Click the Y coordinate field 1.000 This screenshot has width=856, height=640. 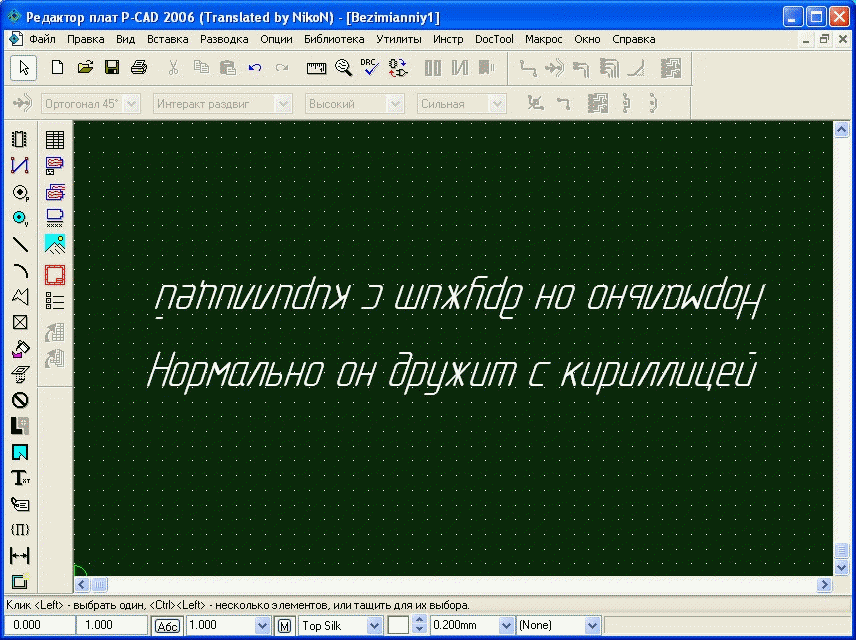click(x=112, y=625)
